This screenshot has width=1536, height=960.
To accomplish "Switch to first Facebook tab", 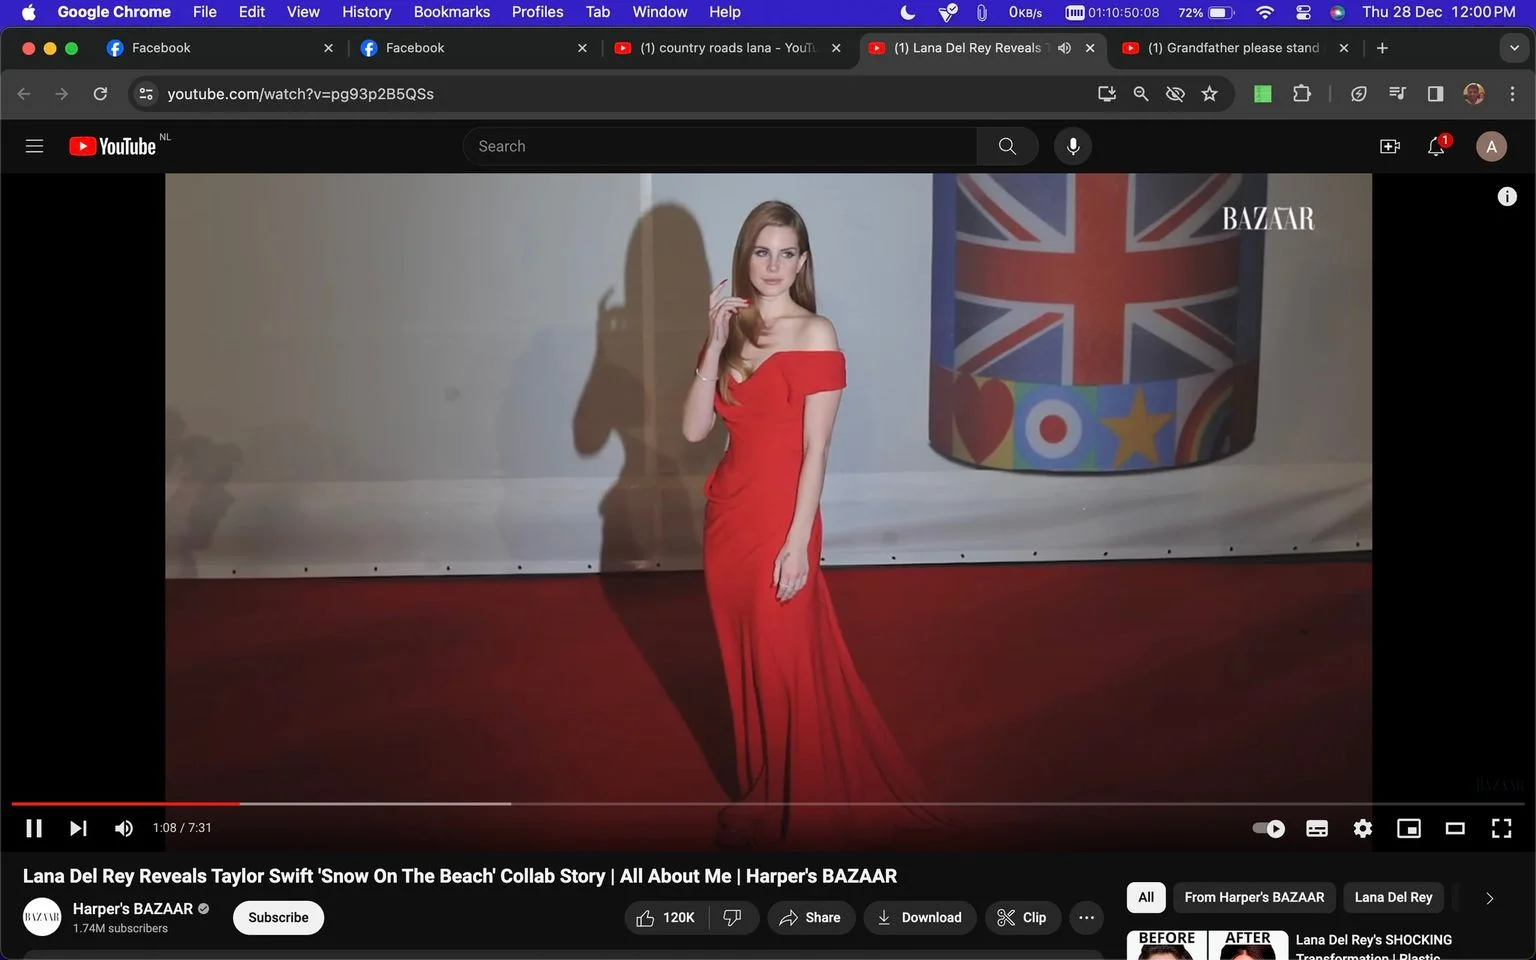I will click(x=220, y=48).
